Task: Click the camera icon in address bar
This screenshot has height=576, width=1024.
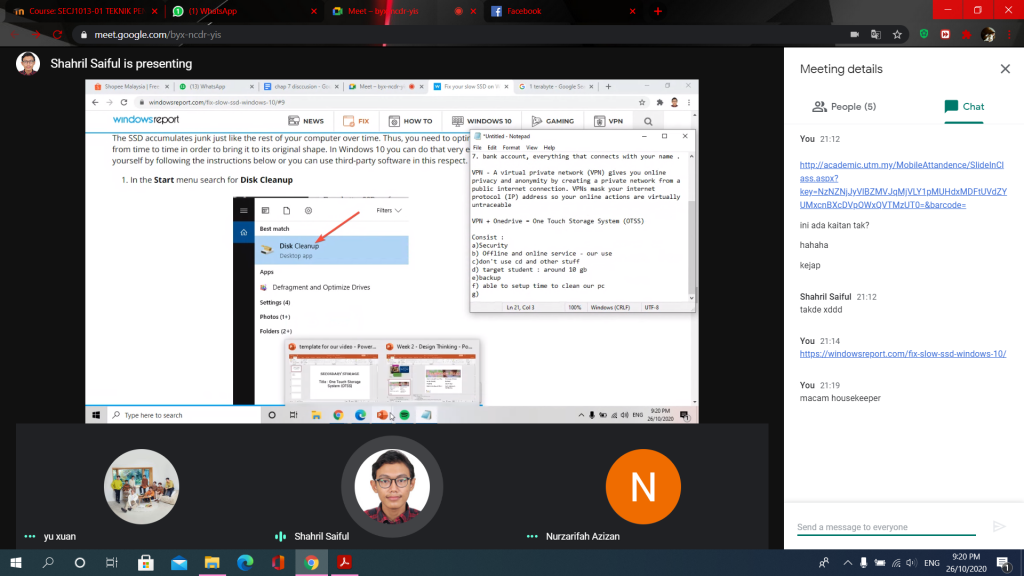Action: [x=853, y=34]
